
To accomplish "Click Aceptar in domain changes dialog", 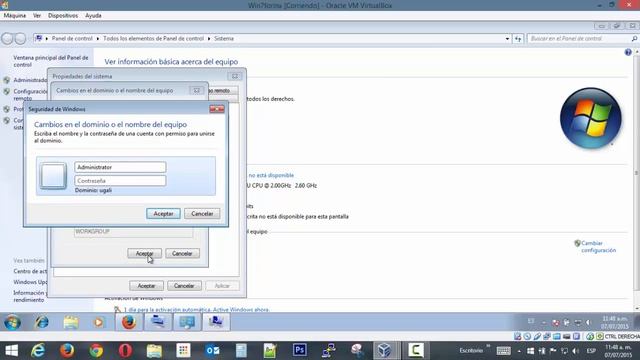I will coord(144,253).
